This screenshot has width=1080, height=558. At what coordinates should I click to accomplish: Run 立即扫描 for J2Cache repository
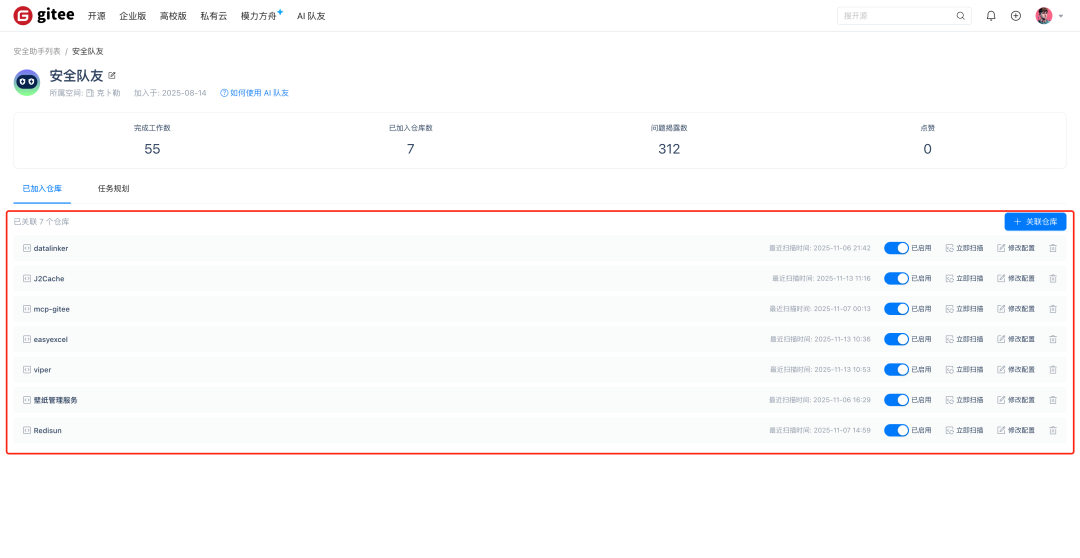point(964,279)
